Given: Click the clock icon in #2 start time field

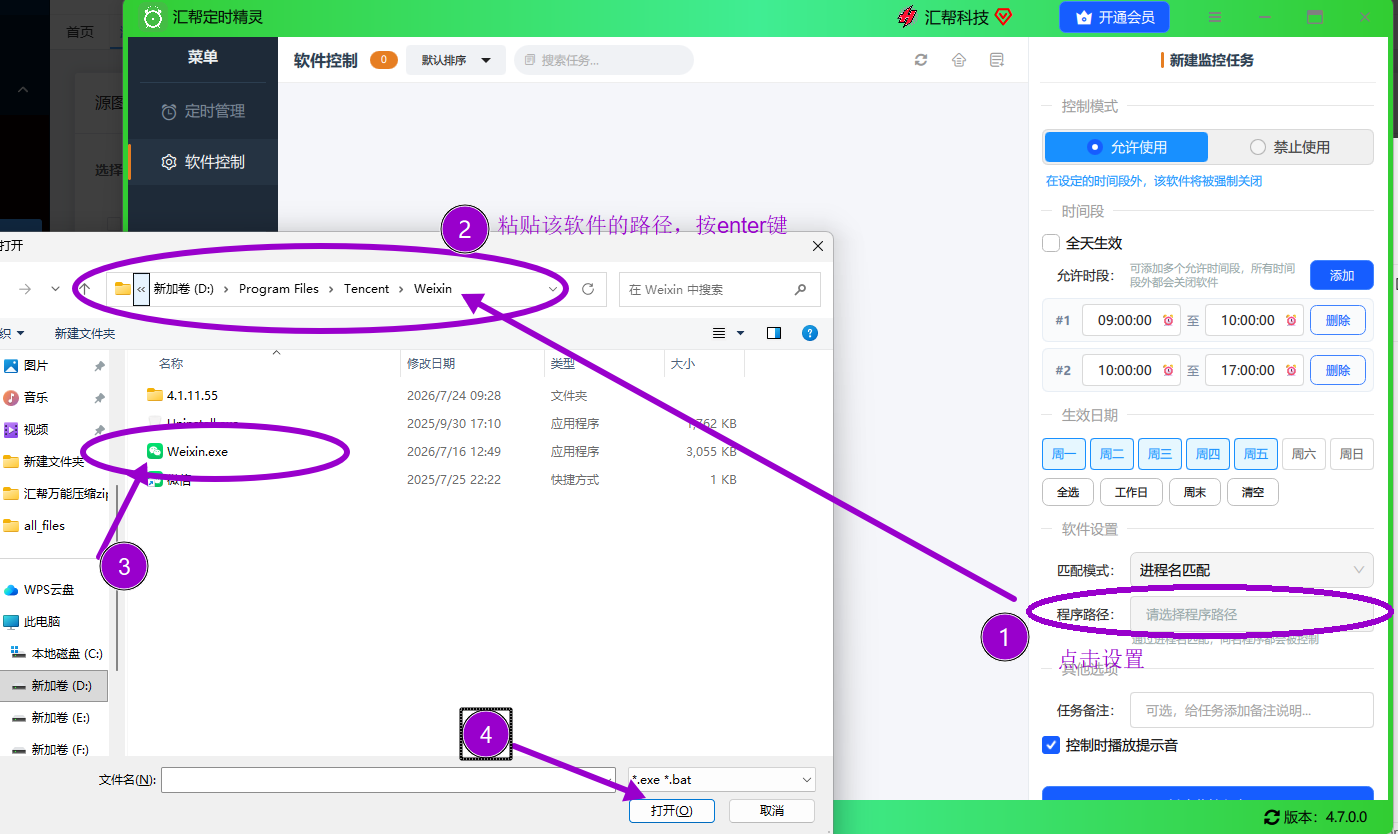Looking at the screenshot, I should pos(1168,371).
